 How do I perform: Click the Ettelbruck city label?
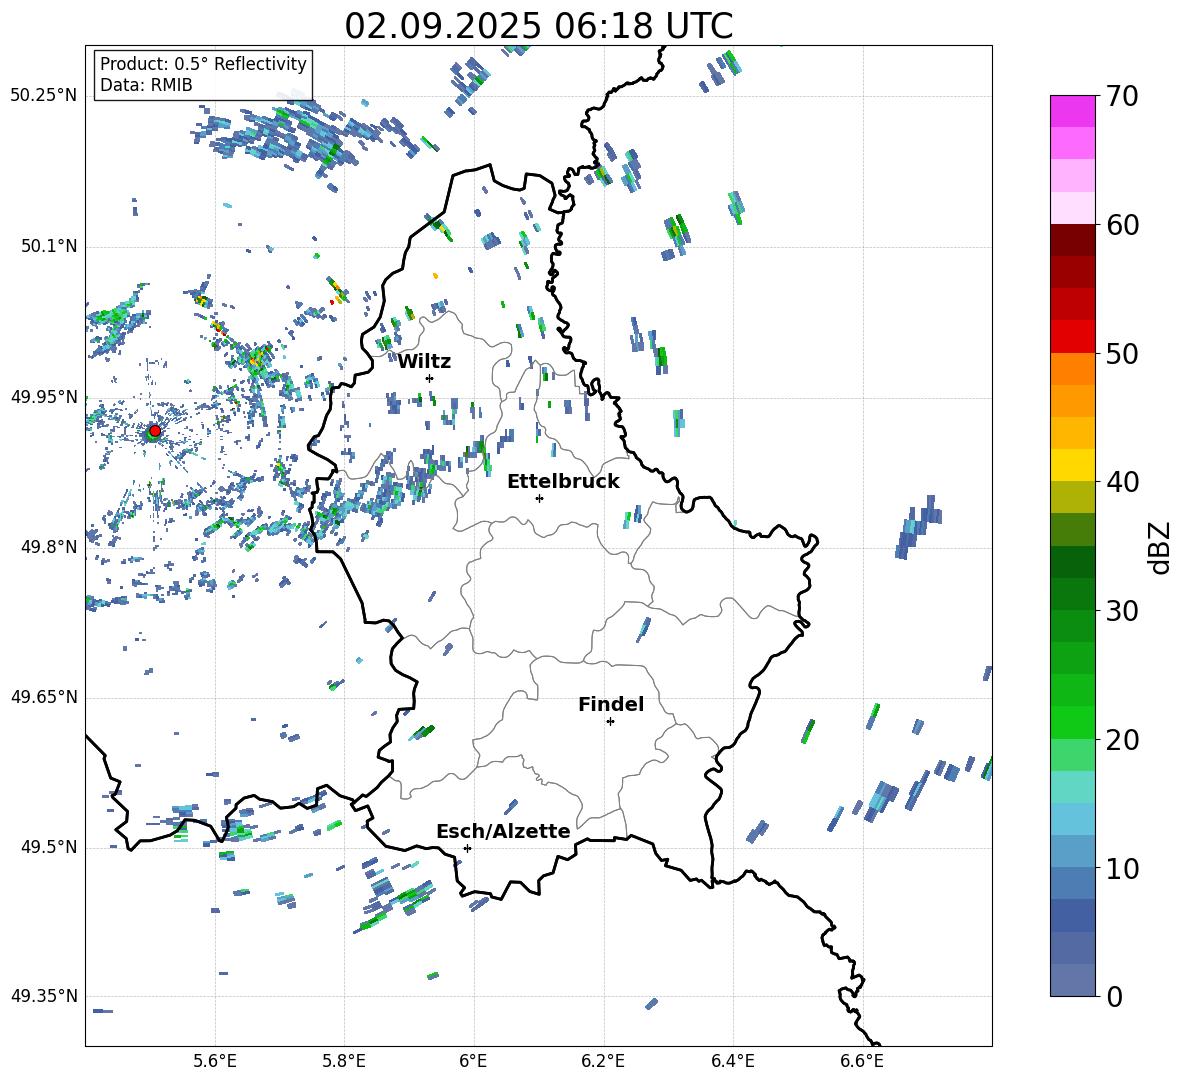[563, 482]
